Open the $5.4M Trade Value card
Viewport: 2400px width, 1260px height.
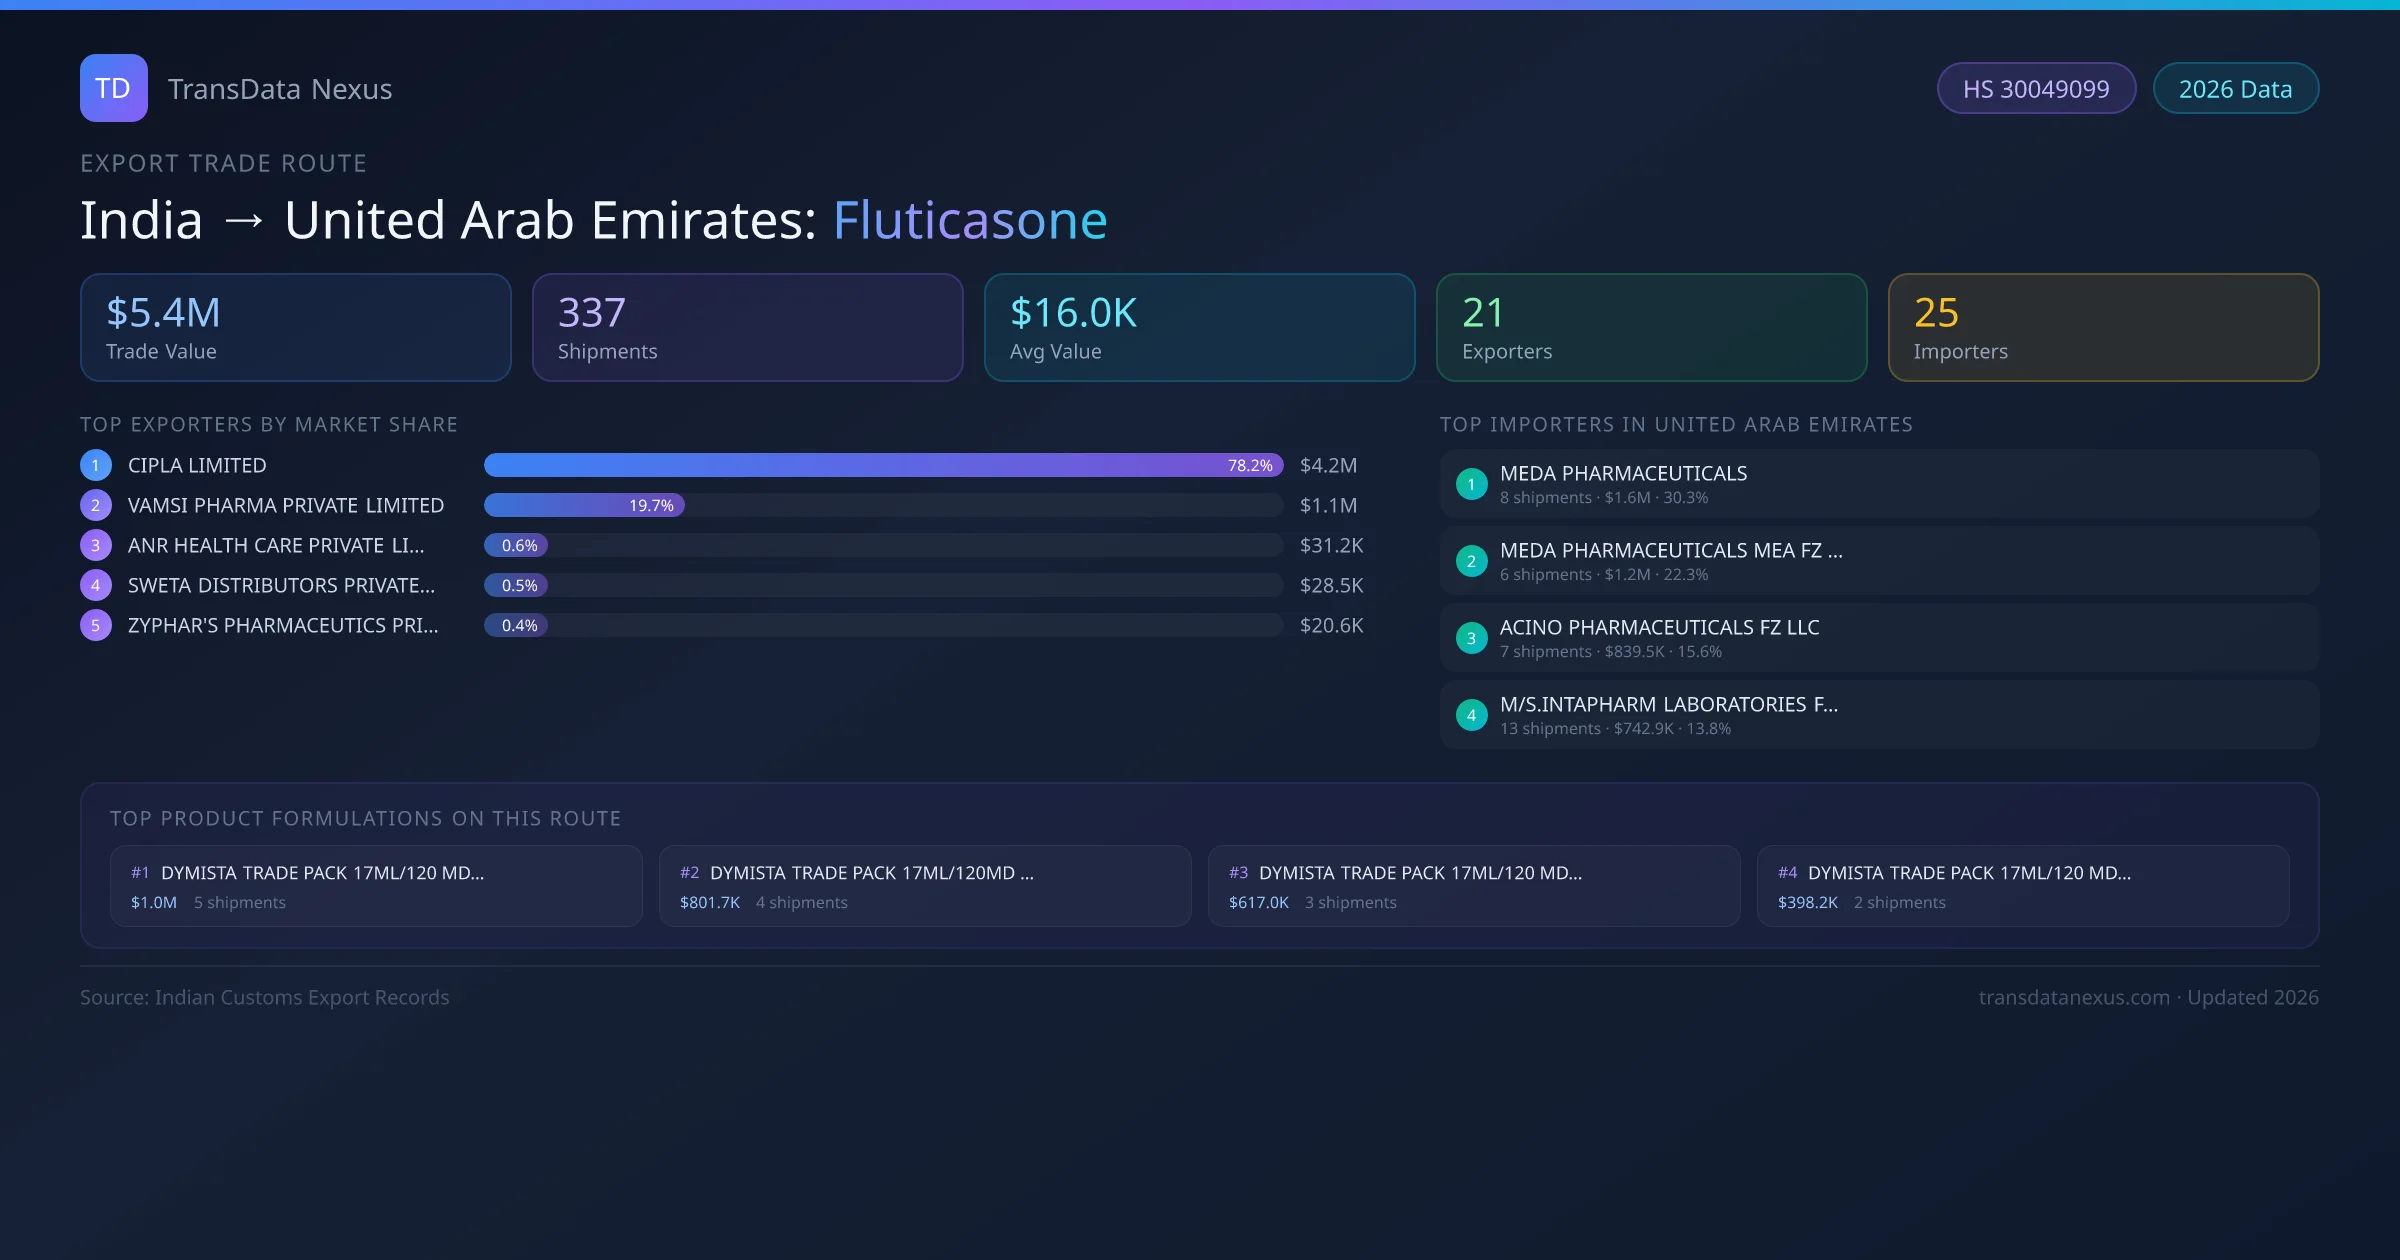295,328
